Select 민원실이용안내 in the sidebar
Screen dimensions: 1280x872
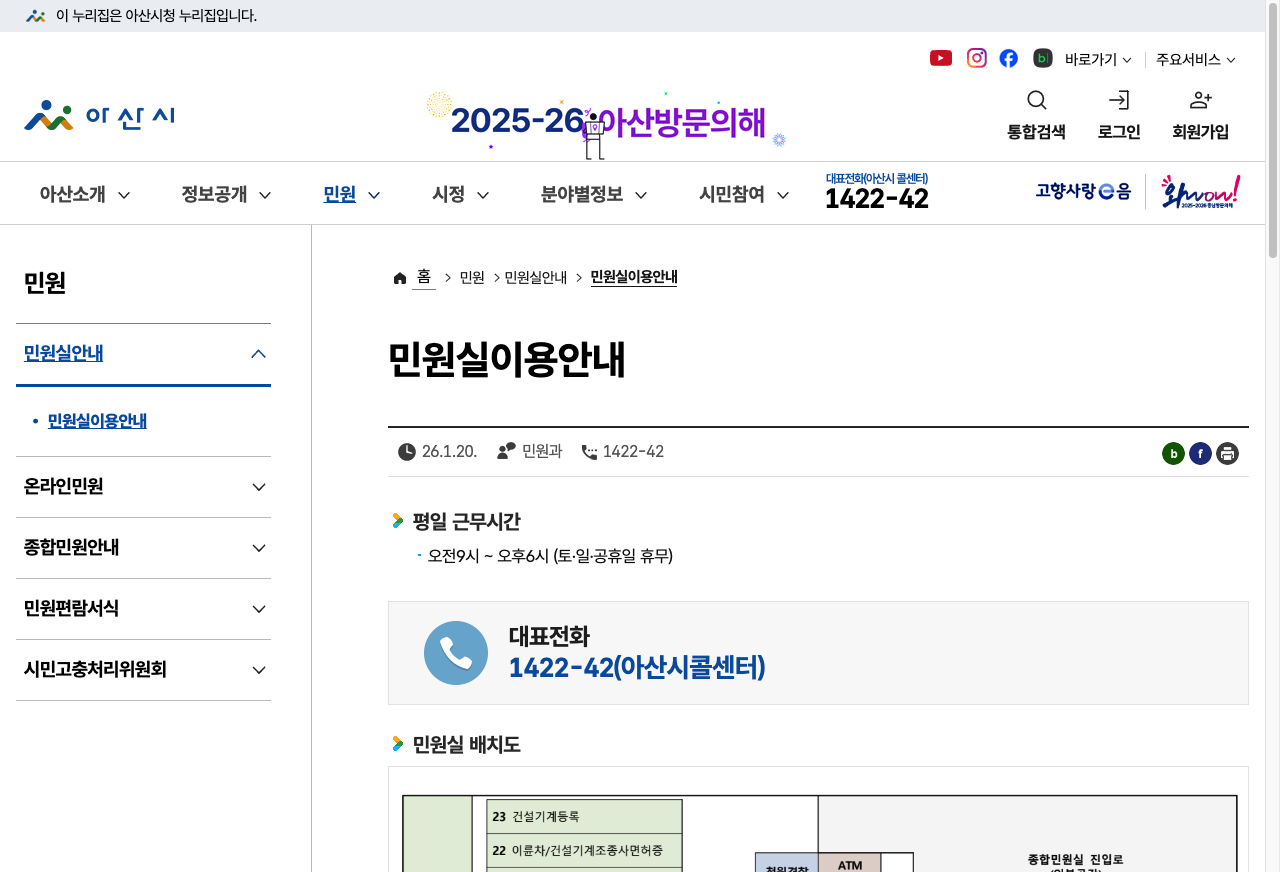click(97, 421)
